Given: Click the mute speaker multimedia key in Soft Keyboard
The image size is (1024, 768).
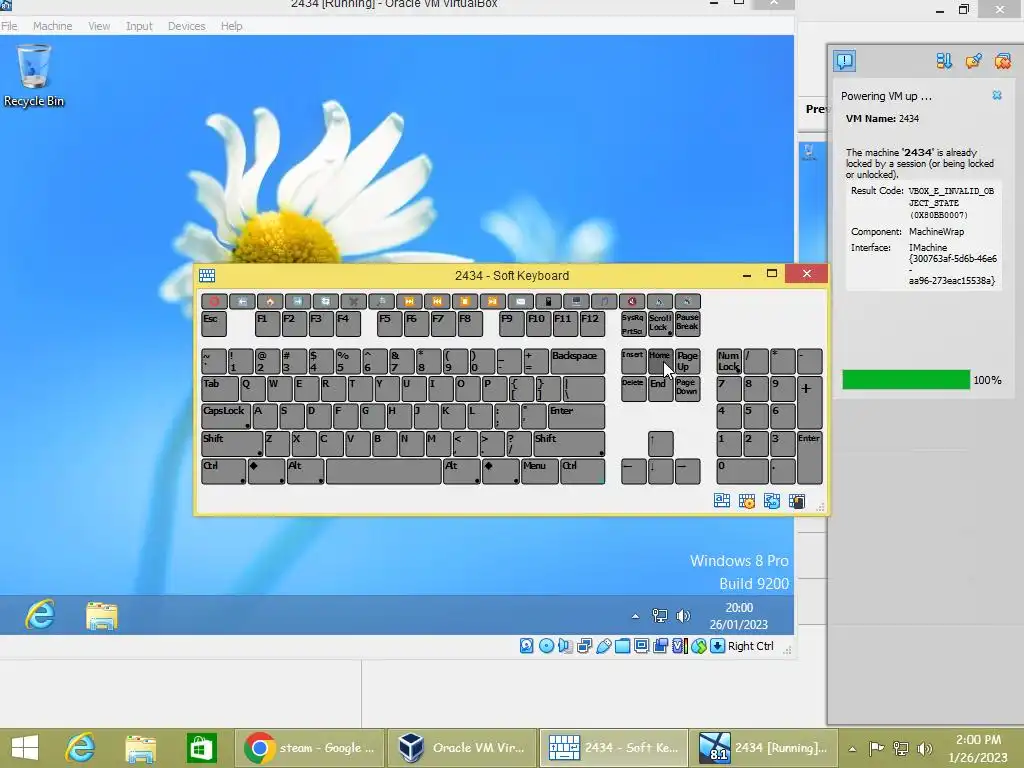Looking at the screenshot, I should [x=632, y=301].
